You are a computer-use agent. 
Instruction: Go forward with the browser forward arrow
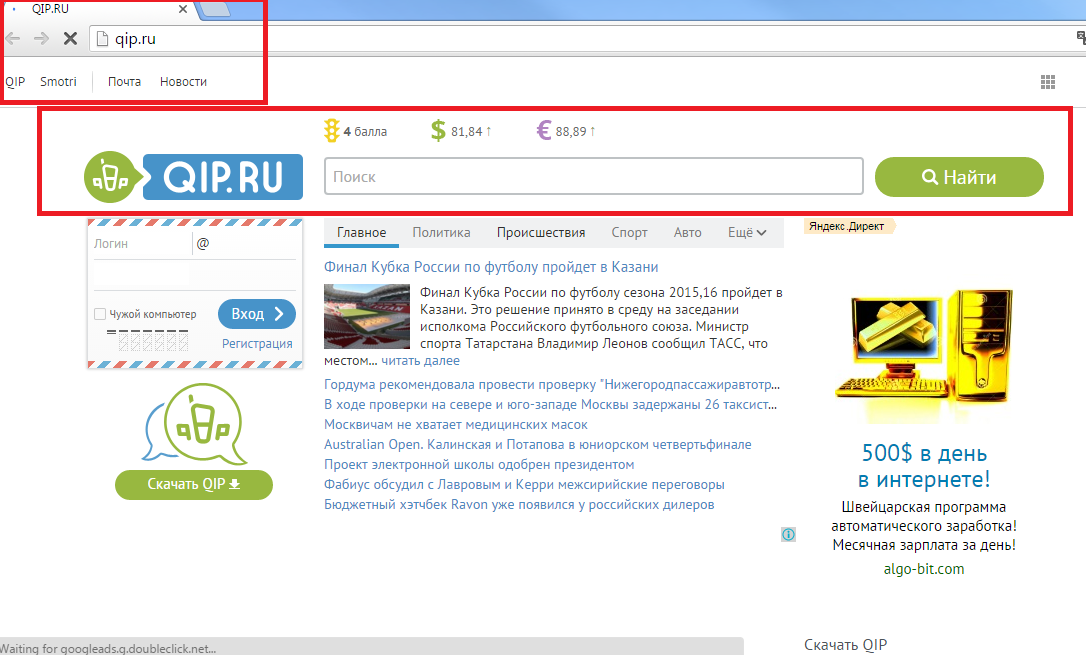click(x=42, y=39)
